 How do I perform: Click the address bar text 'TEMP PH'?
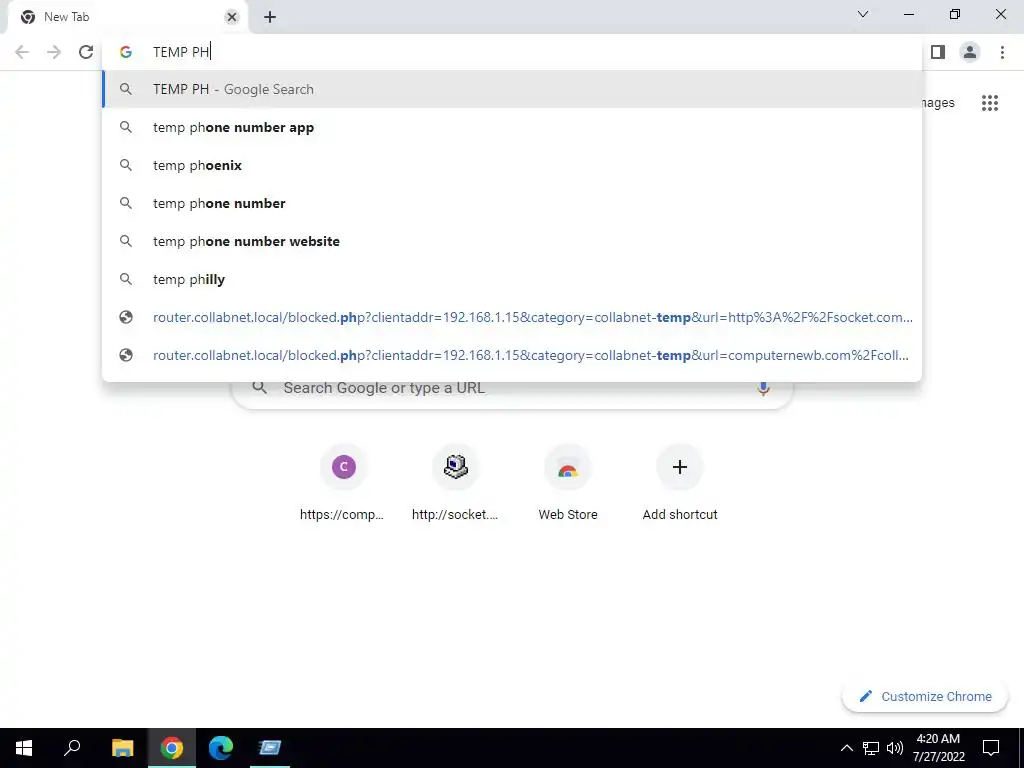tap(181, 52)
